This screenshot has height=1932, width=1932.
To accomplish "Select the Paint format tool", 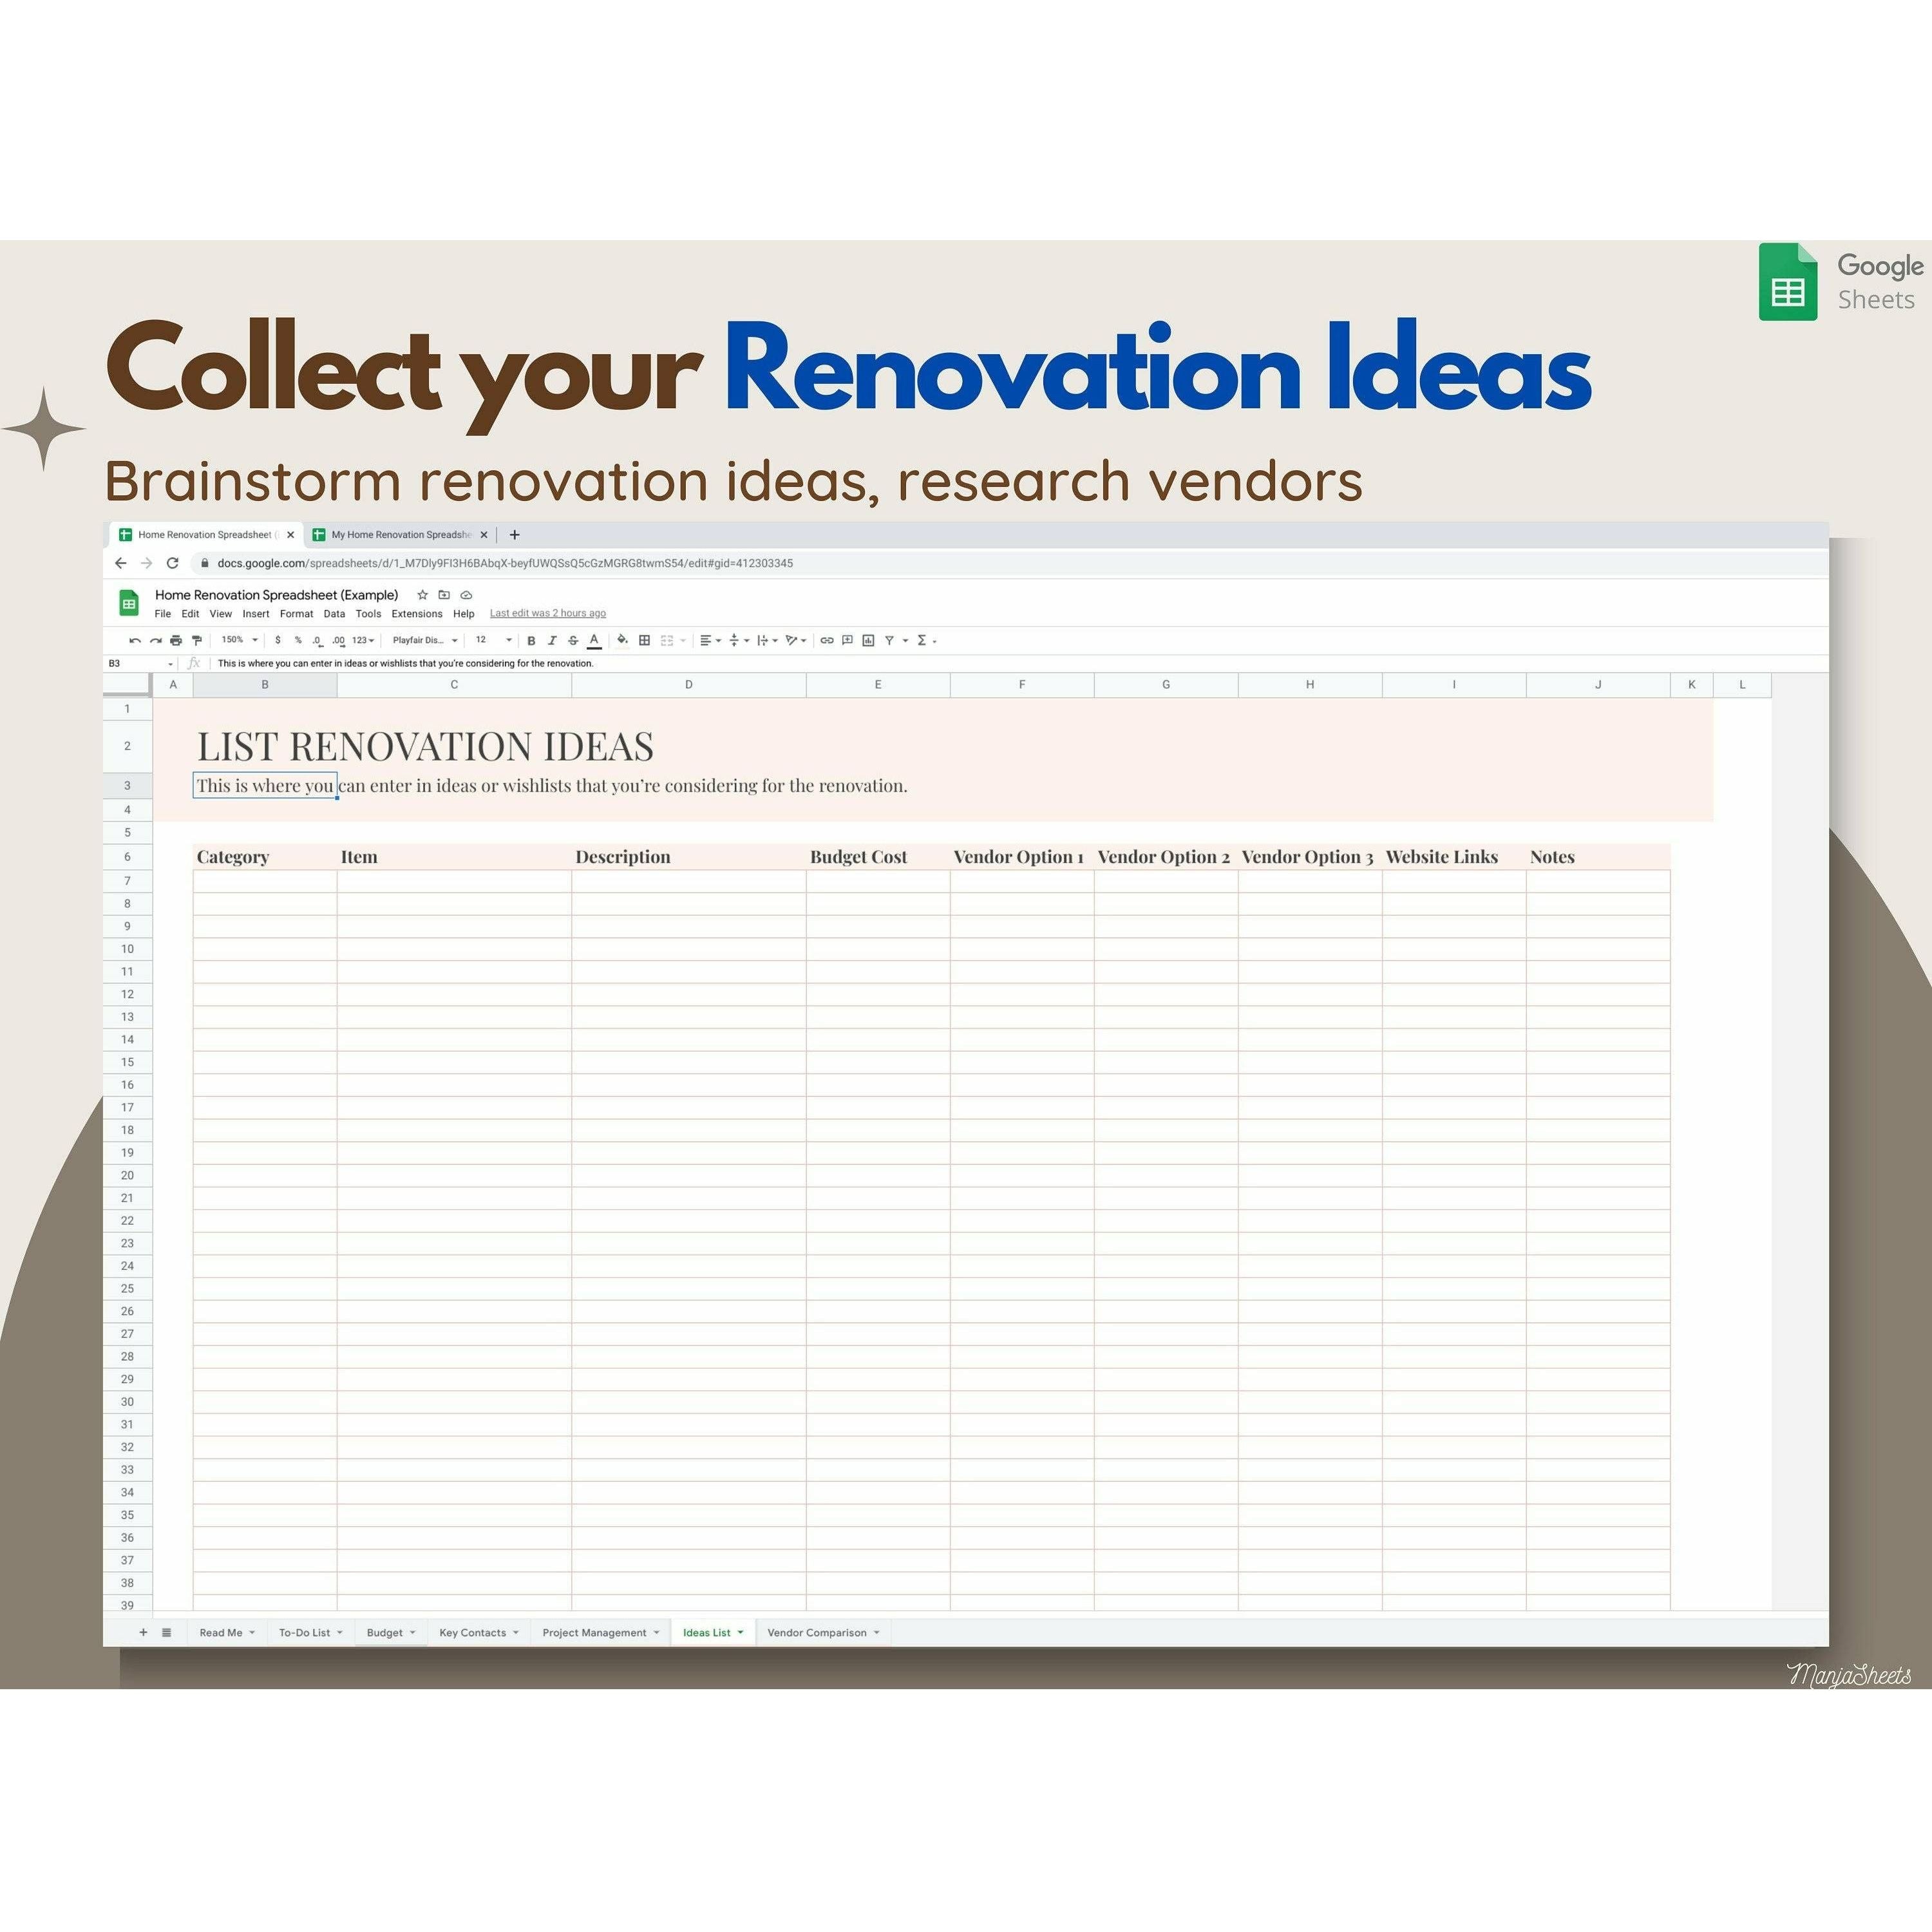I will [197, 640].
